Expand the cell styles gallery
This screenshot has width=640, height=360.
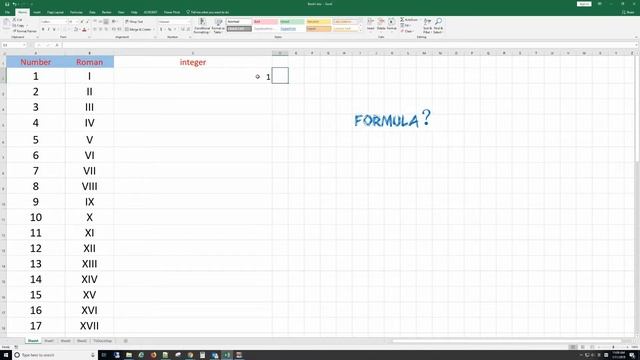(360, 31)
